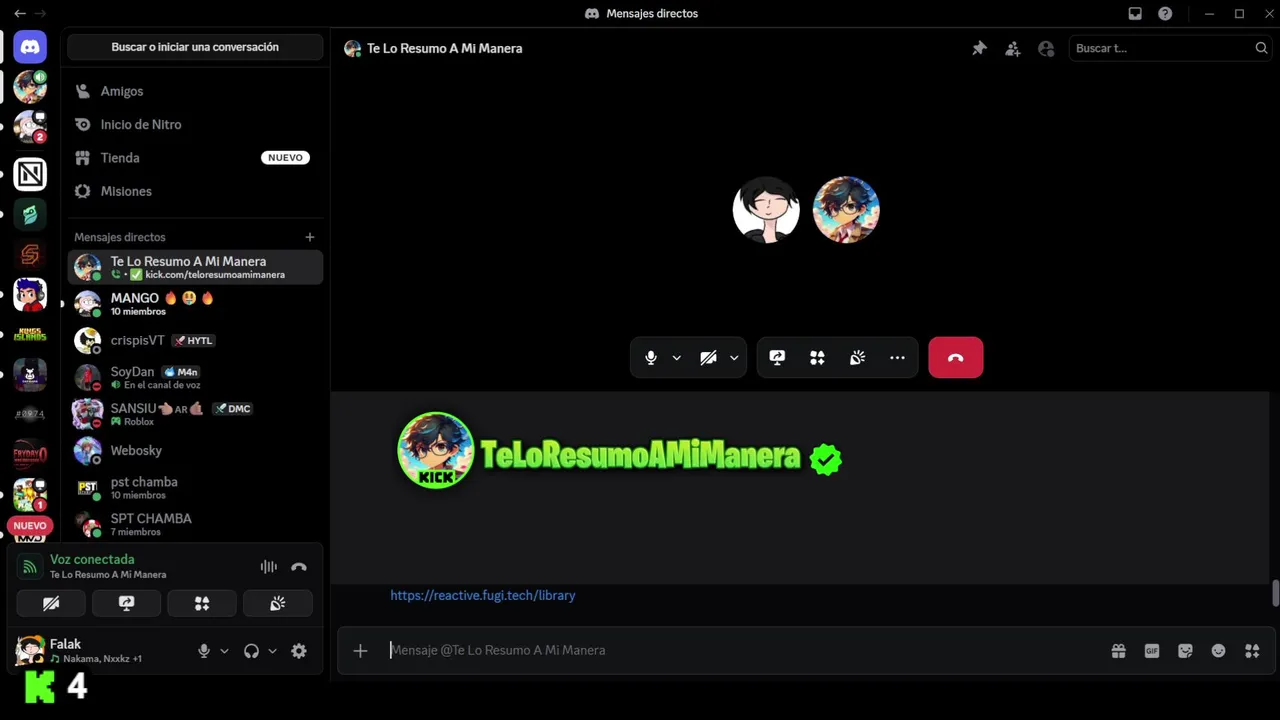Viewport: 1280px width, 720px height.
Task: Open attachment plus button in message bar
Action: 360,651
